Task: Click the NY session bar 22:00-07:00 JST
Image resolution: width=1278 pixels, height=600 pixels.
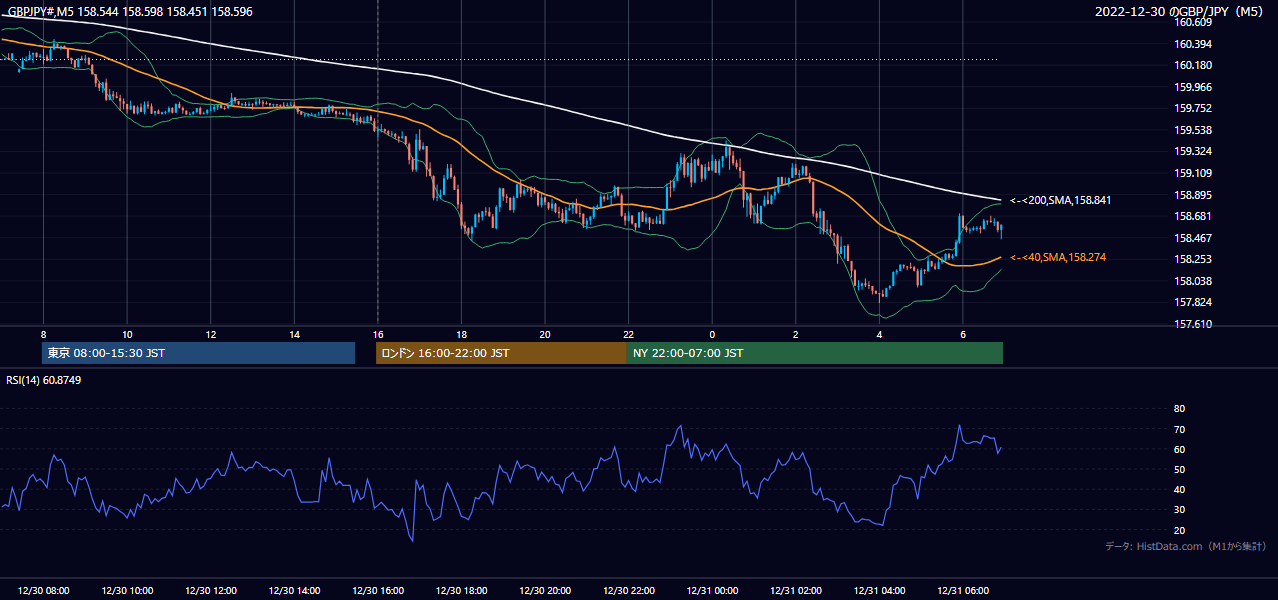Action: tap(815, 353)
